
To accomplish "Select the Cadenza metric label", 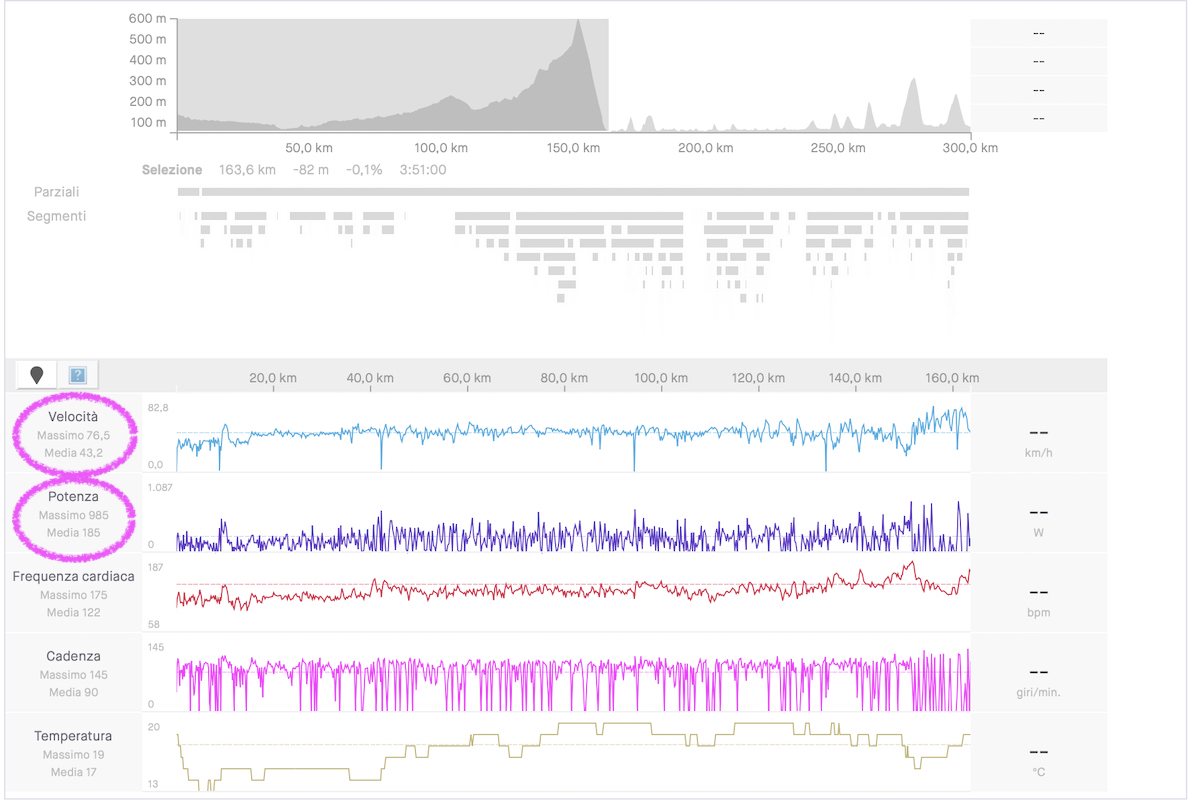I will pyautogui.click(x=74, y=656).
